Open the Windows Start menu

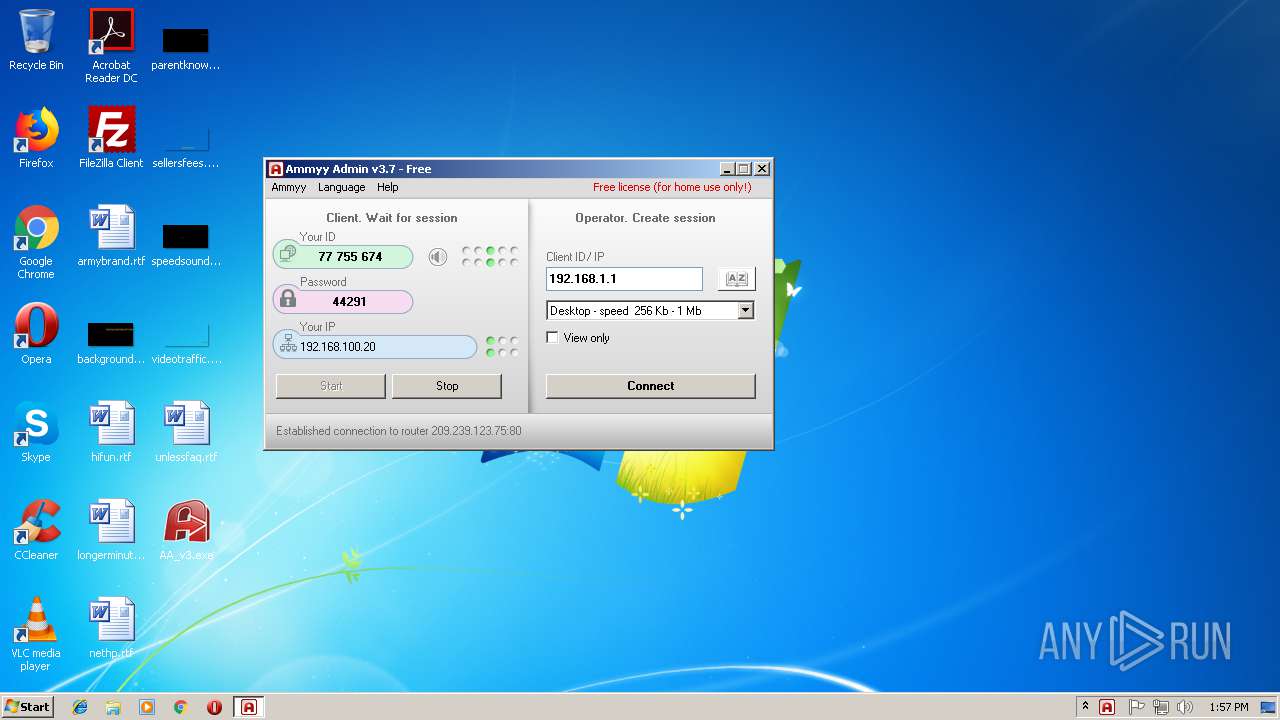[27, 707]
